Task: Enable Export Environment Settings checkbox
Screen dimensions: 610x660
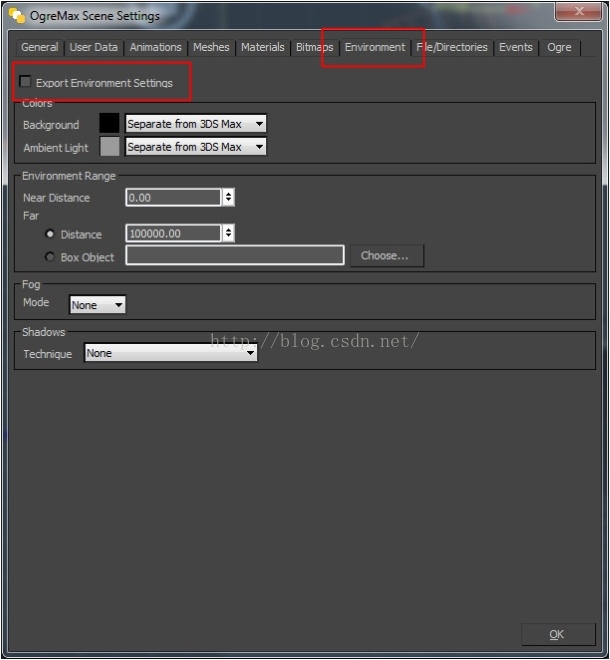Action: click(x=25, y=81)
